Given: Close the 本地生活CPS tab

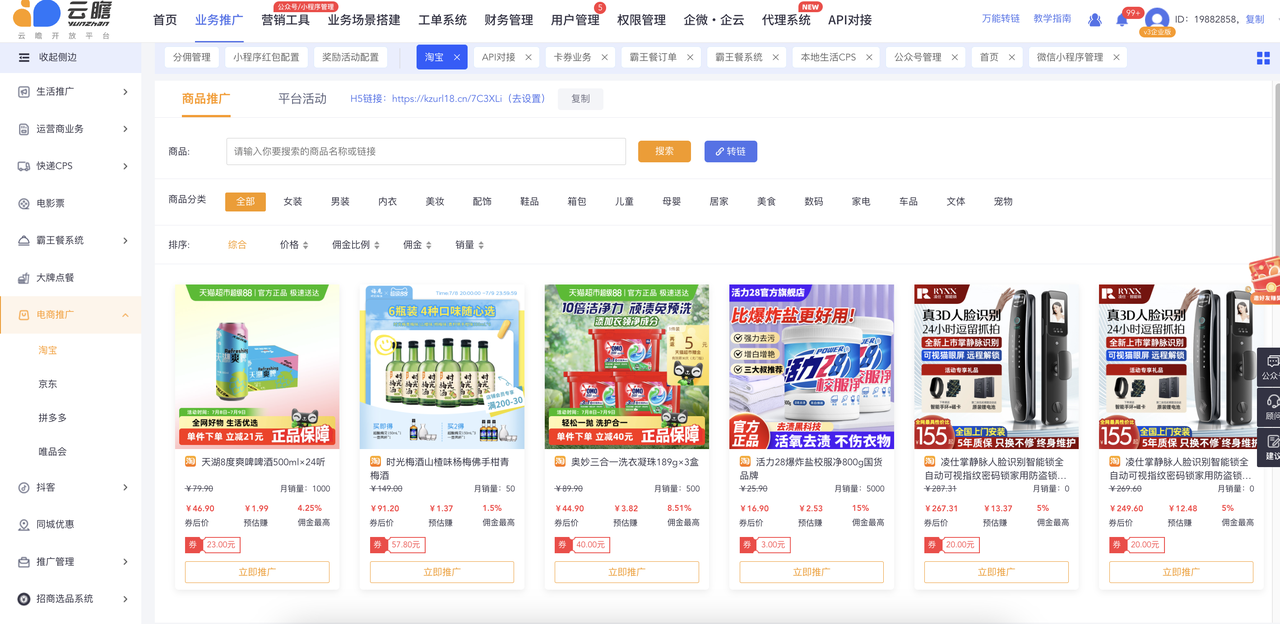Looking at the screenshot, I should 869,57.
